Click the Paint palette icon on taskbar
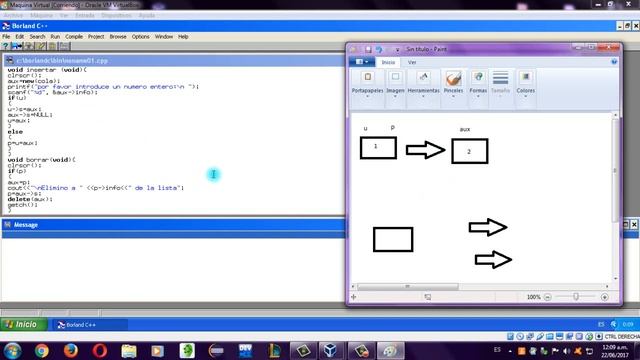640x360 pixels. [x=391, y=351]
